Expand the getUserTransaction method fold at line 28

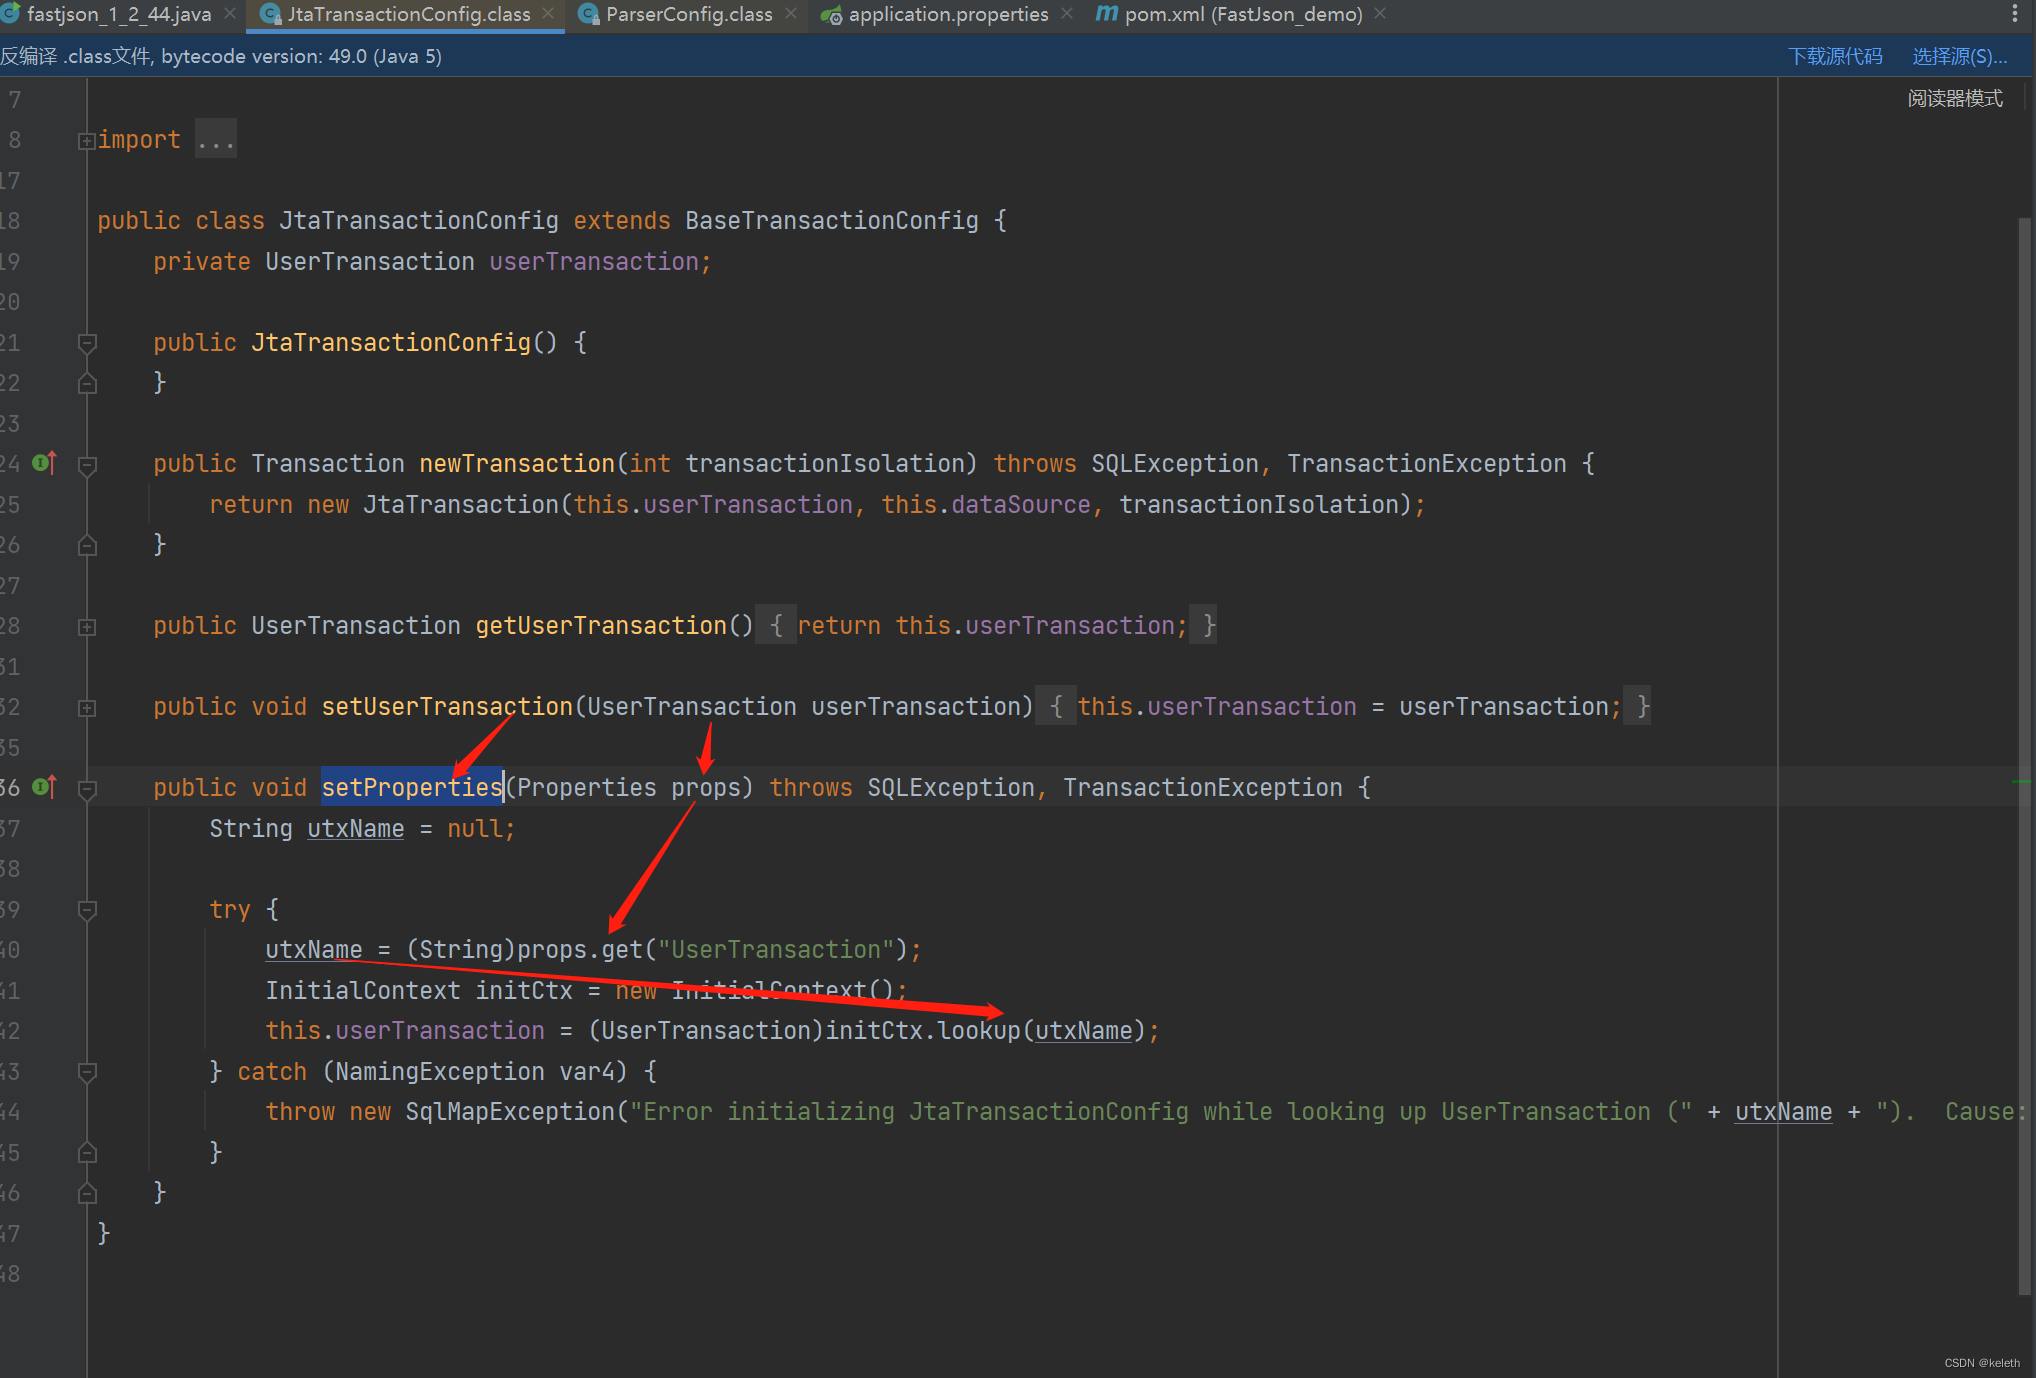point(86,625)
